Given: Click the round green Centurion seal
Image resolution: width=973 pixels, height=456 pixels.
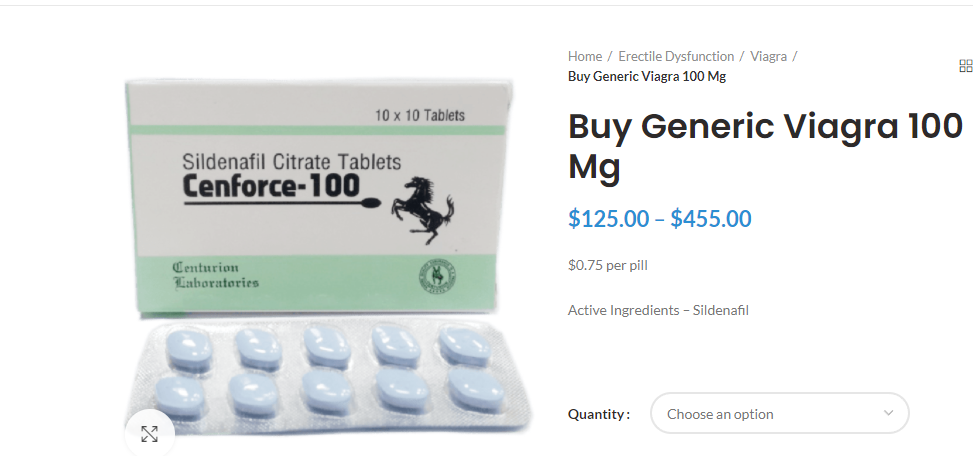Looking at the screenshot, I should (433, 275).
